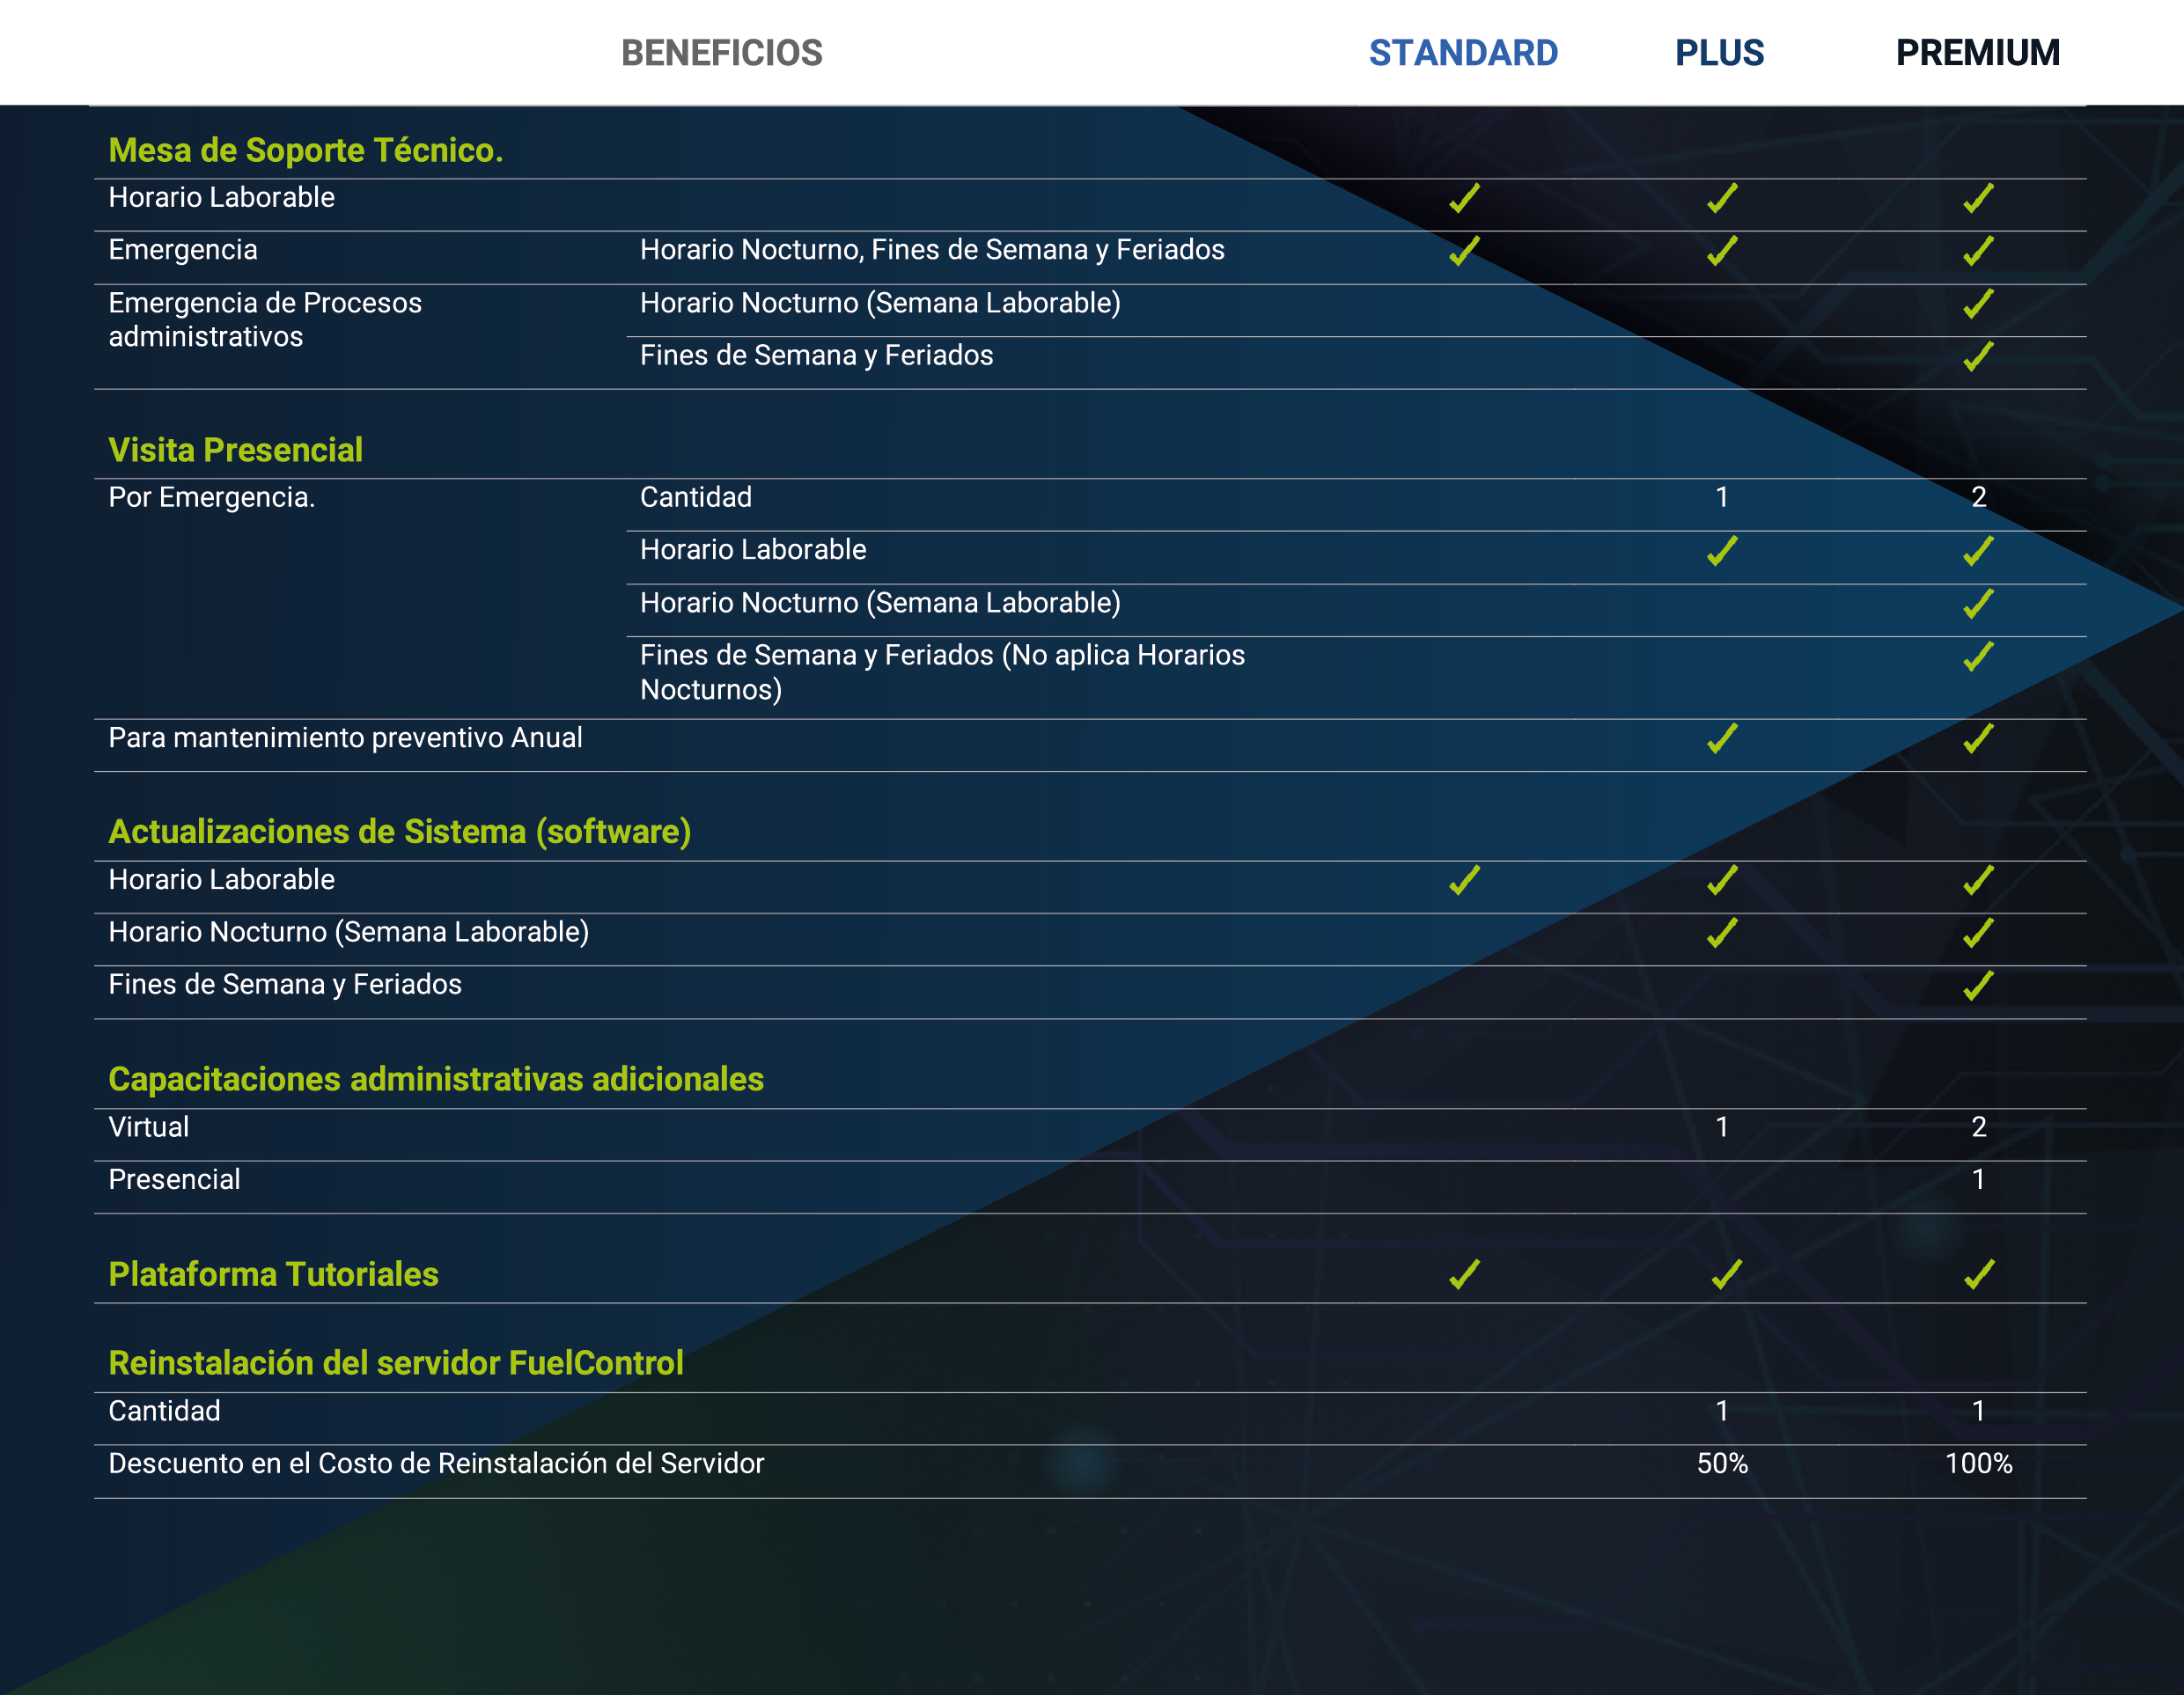This screenshot has height=1695, width=2184.
Task: Click the BENEFICIOS column heading
Action: tap(721, 52)
